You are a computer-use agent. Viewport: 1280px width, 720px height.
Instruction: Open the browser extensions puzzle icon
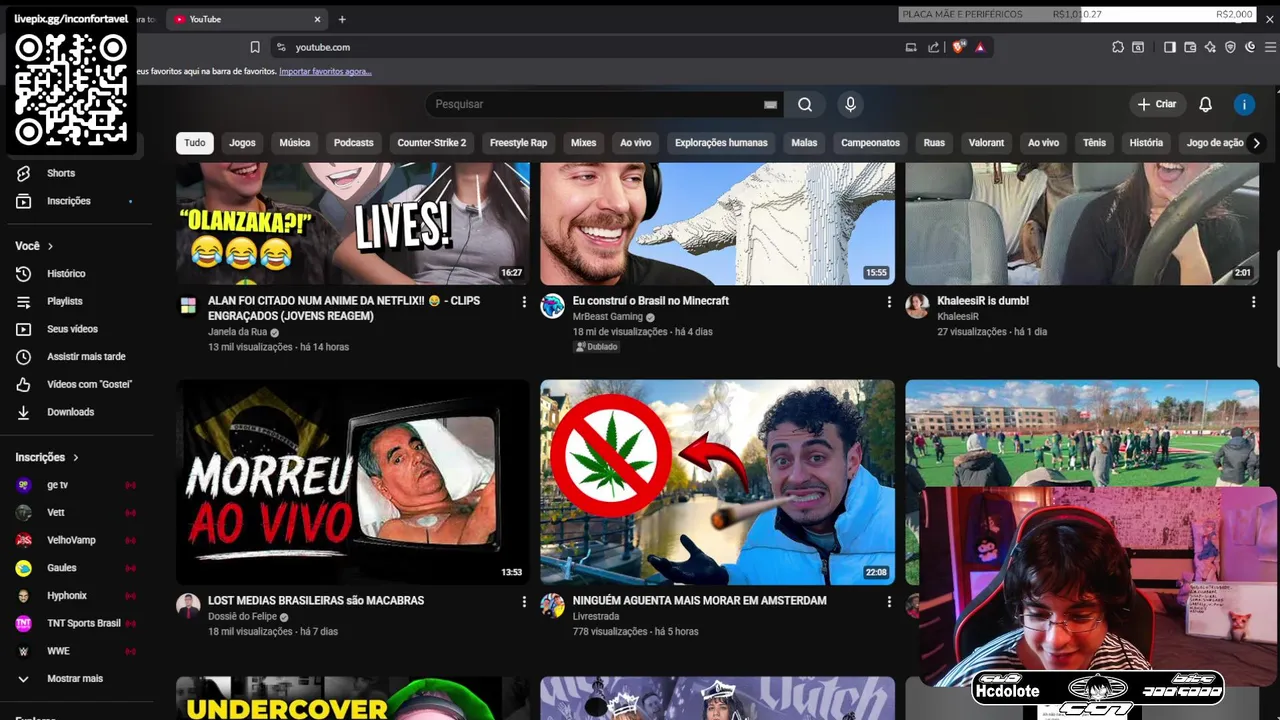tap(1118, 47)
